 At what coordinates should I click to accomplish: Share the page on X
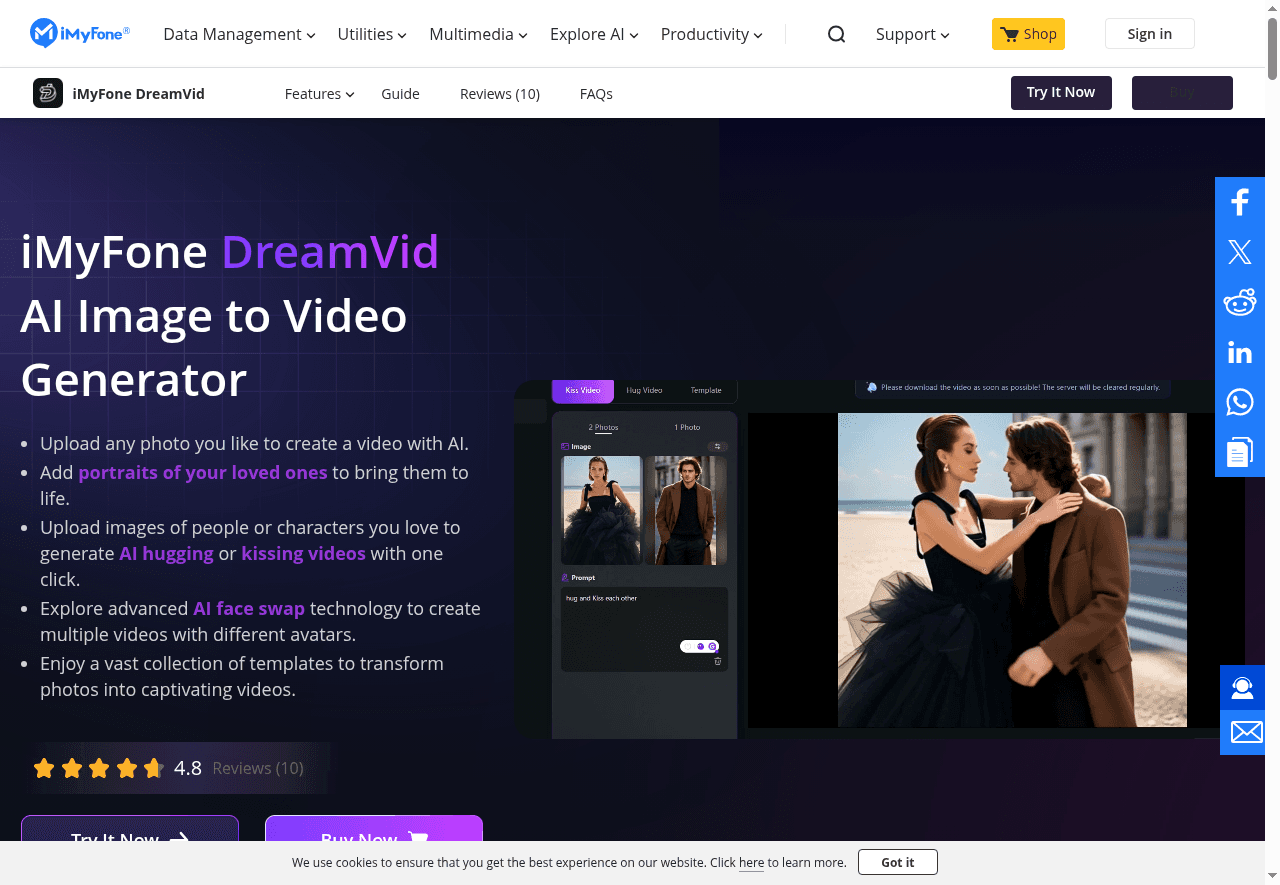(x=1240, y=251)
